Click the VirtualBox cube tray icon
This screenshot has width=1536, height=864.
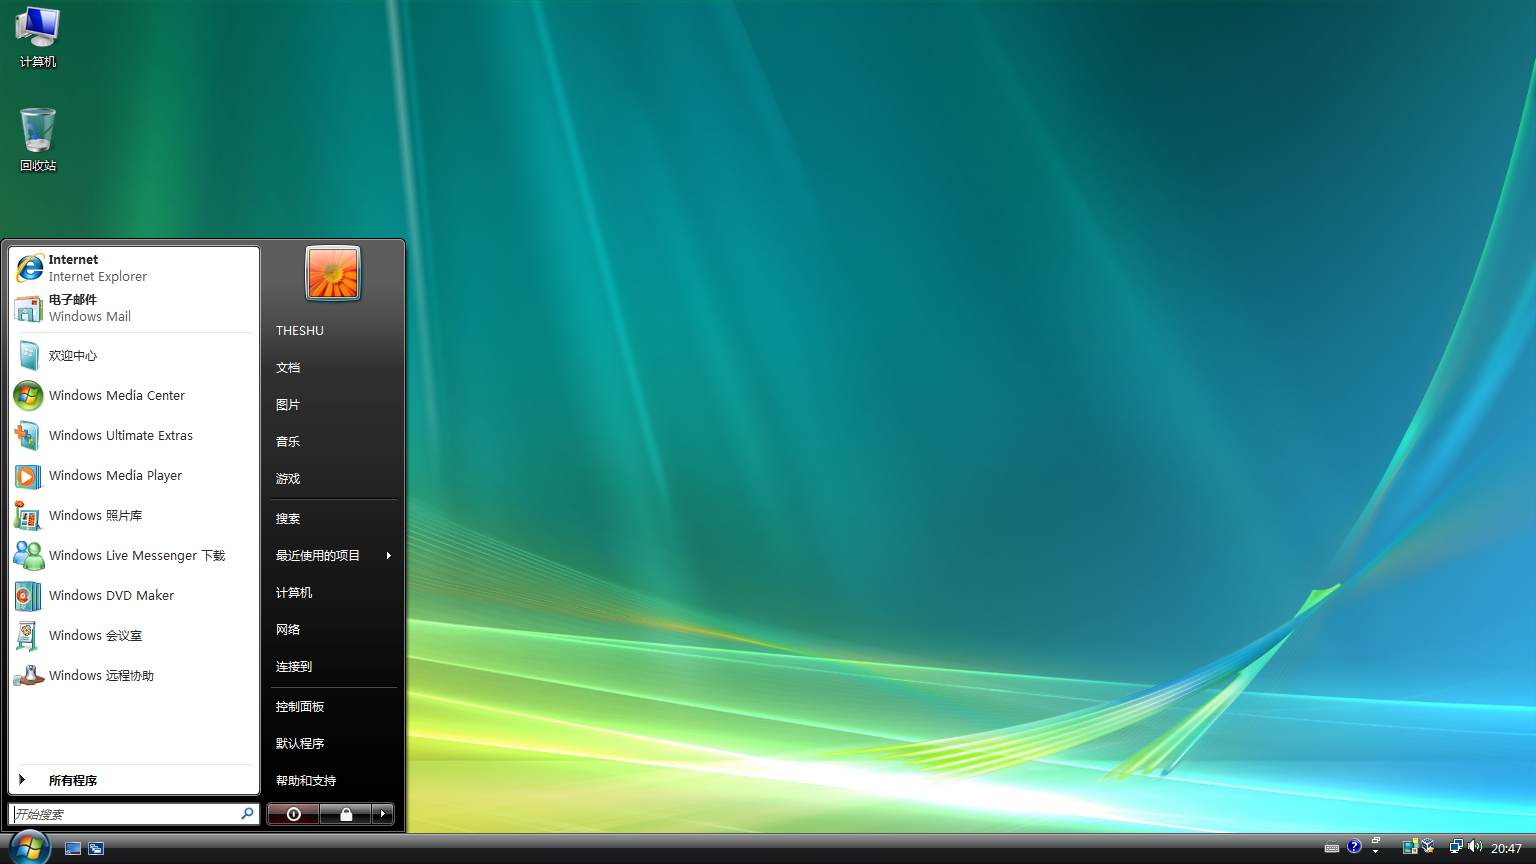click(x=1427, y=847)
